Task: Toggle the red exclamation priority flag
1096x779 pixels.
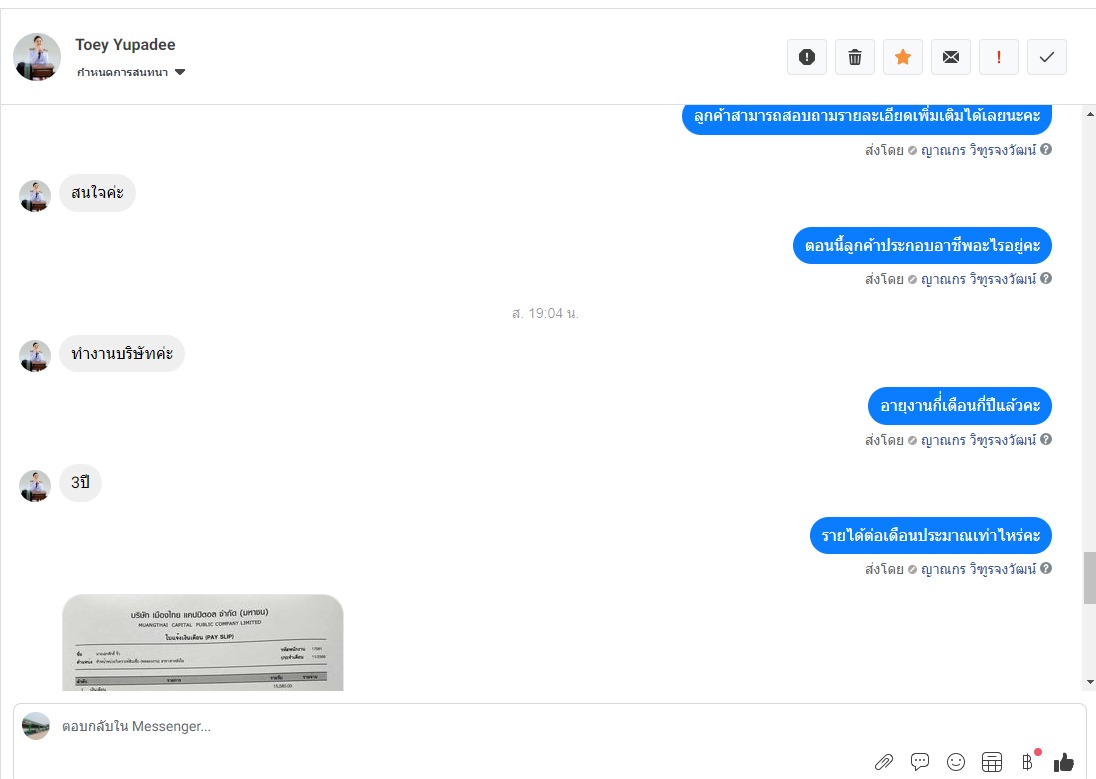Action: (999, 57)
